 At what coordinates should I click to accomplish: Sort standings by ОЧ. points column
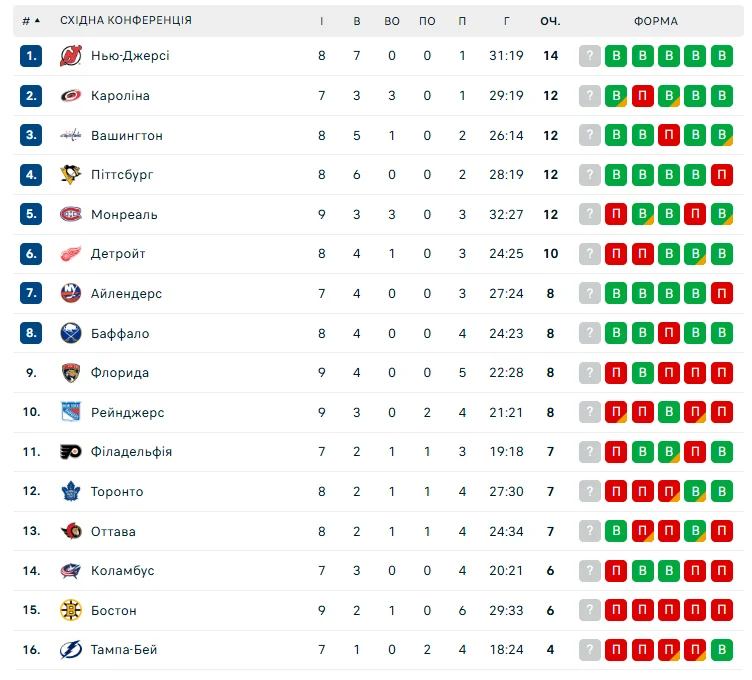tap(550, 21)
